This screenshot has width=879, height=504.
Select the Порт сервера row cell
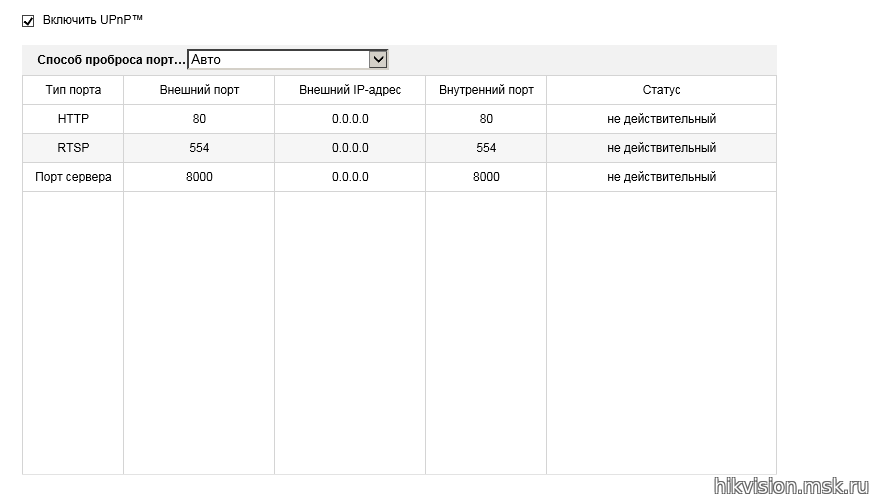73,177
